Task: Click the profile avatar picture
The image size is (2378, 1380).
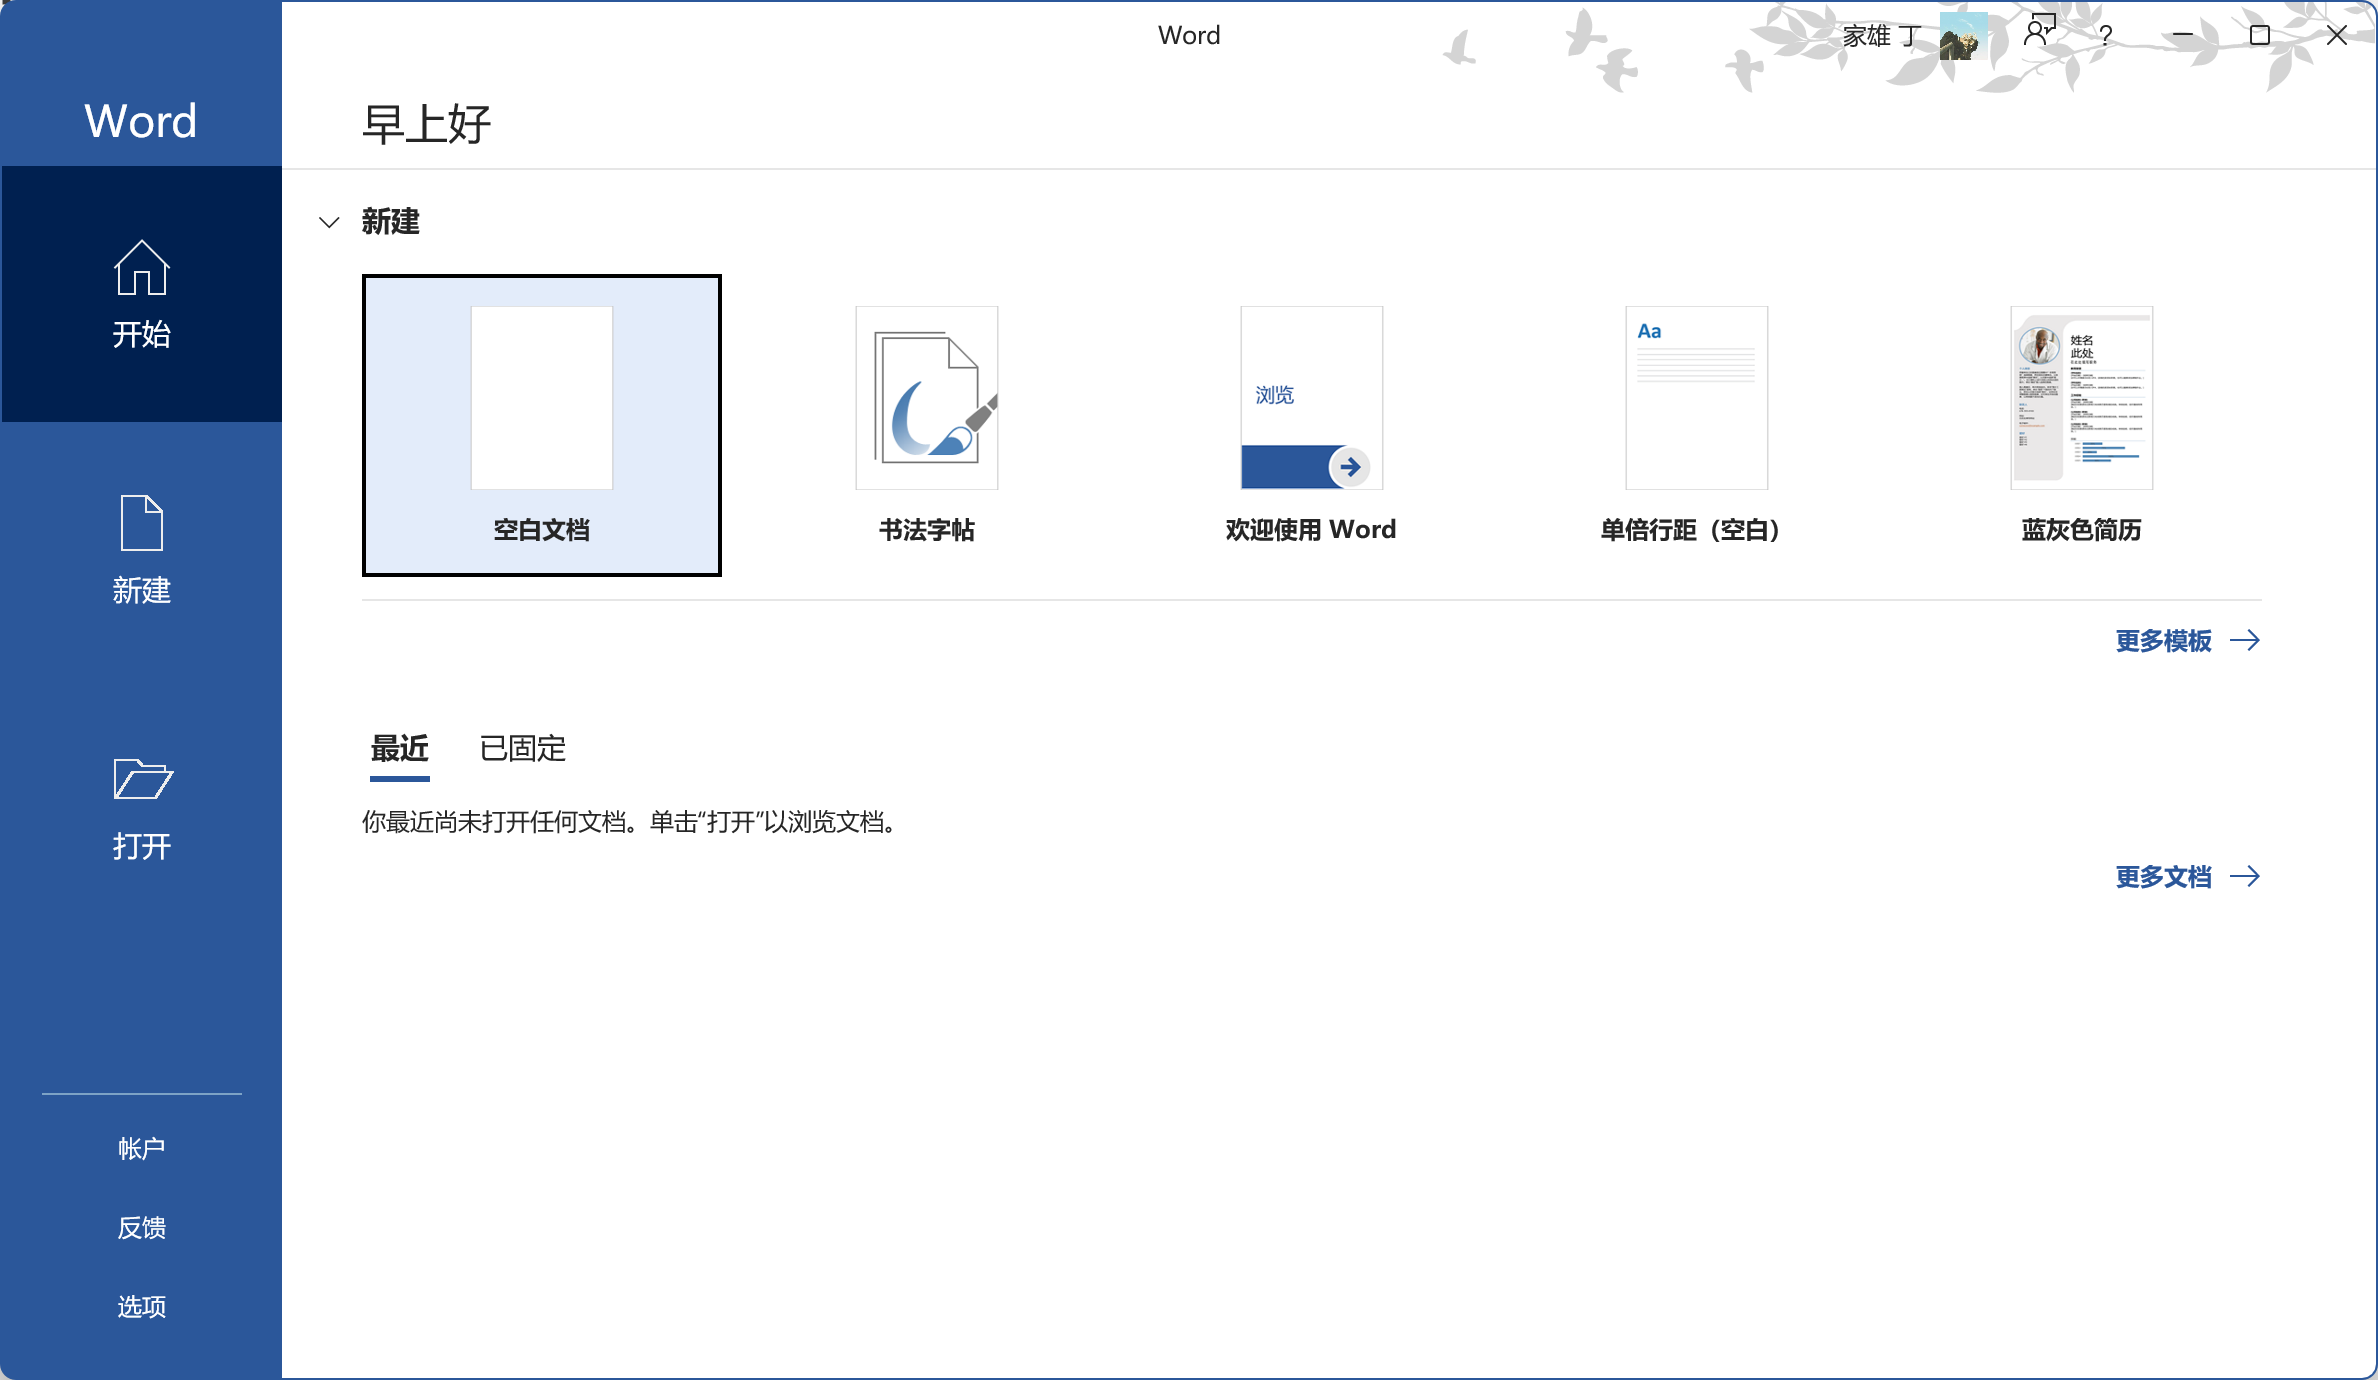Action: pos(1963,36)
